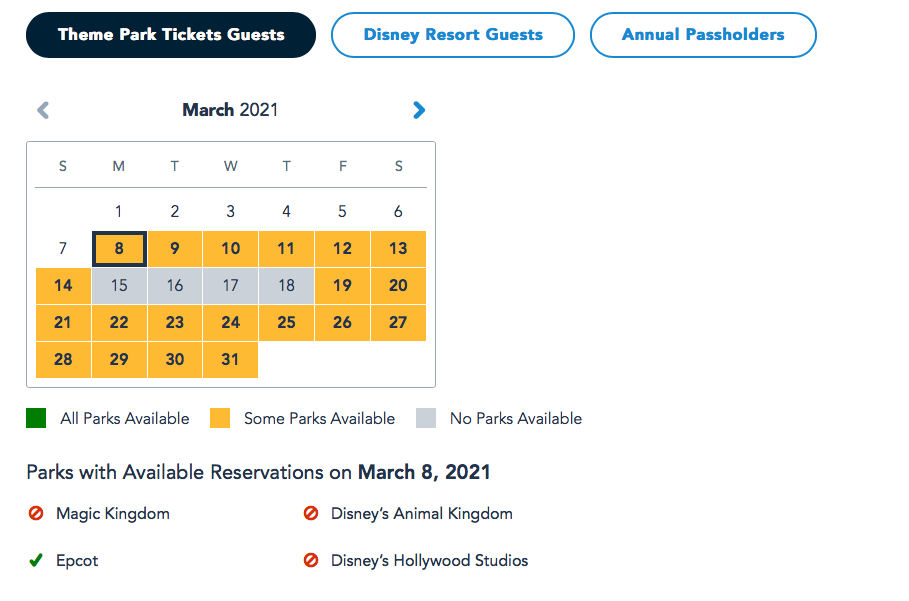Pick March 13 on the calendar
This screenshot has height=601, width=909.
[x=398, y=249]
